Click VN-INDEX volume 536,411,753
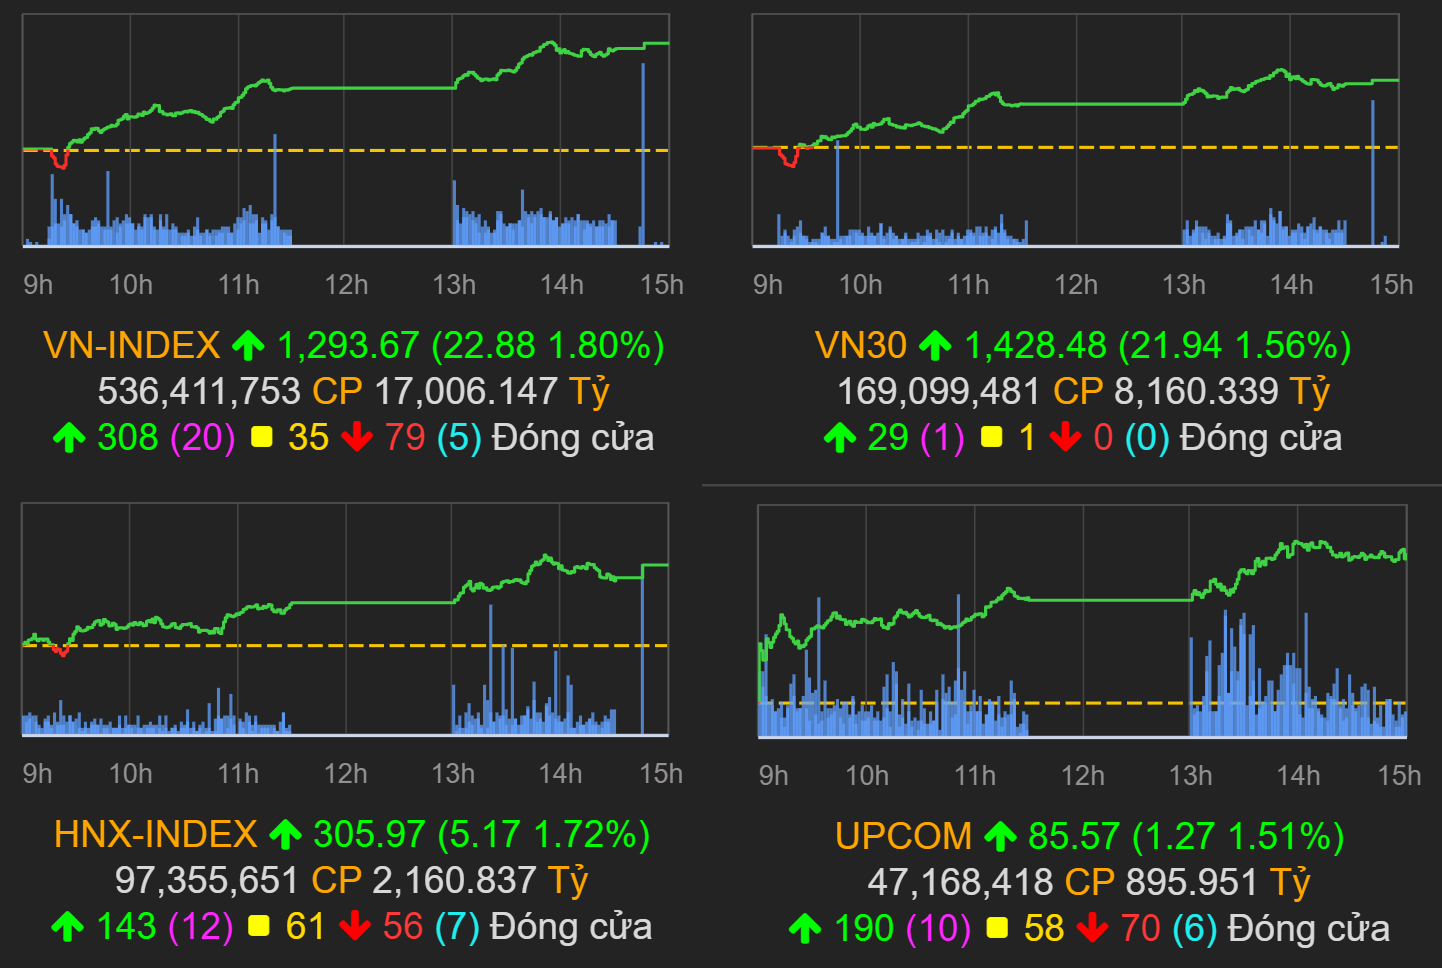 [x=199, y=392]
